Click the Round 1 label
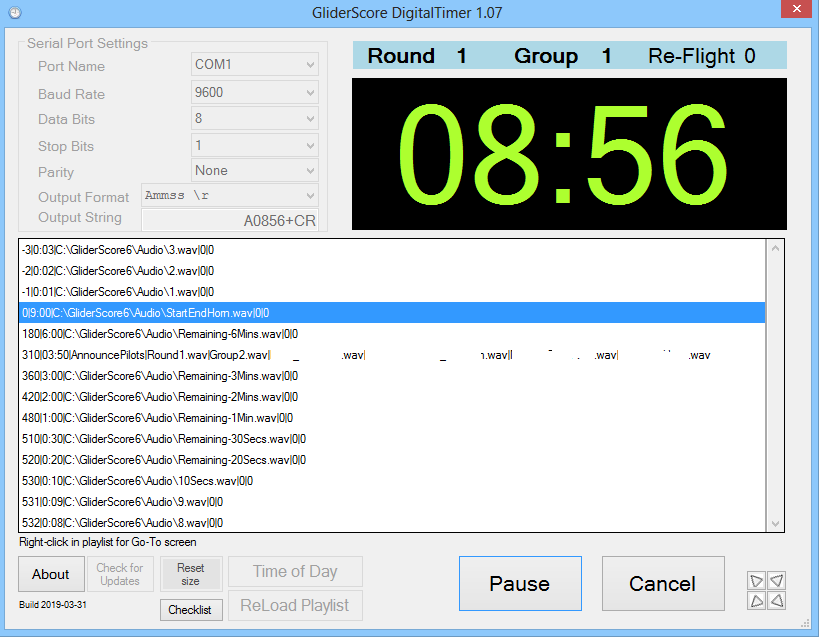Screen dimensions: 819x637 click(x=417, y=56)
